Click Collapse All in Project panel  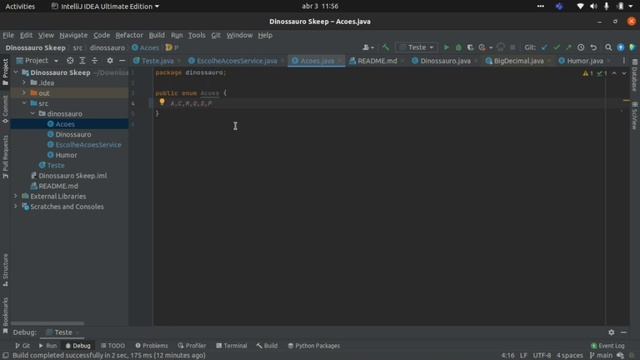[x=95, y=60]
